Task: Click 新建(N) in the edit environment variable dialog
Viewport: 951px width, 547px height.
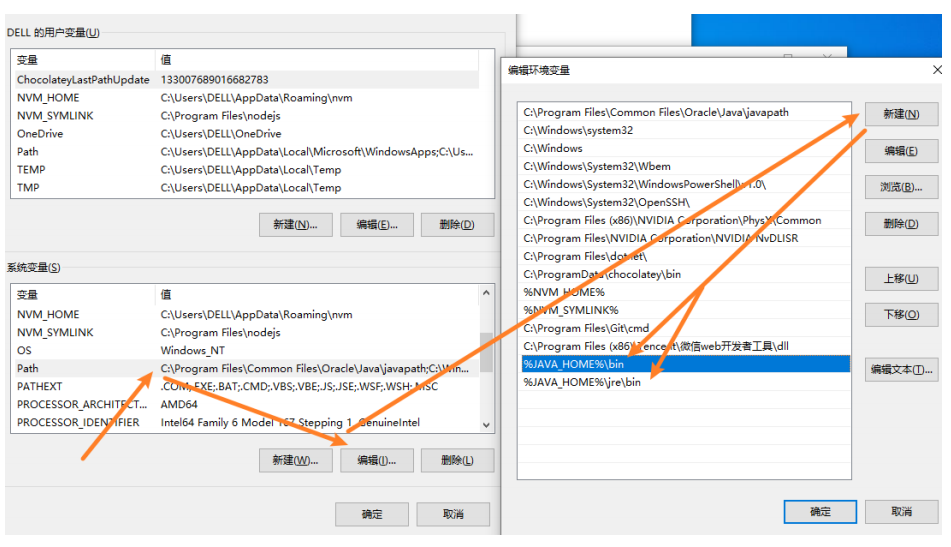Action: [x=901, y=115]
